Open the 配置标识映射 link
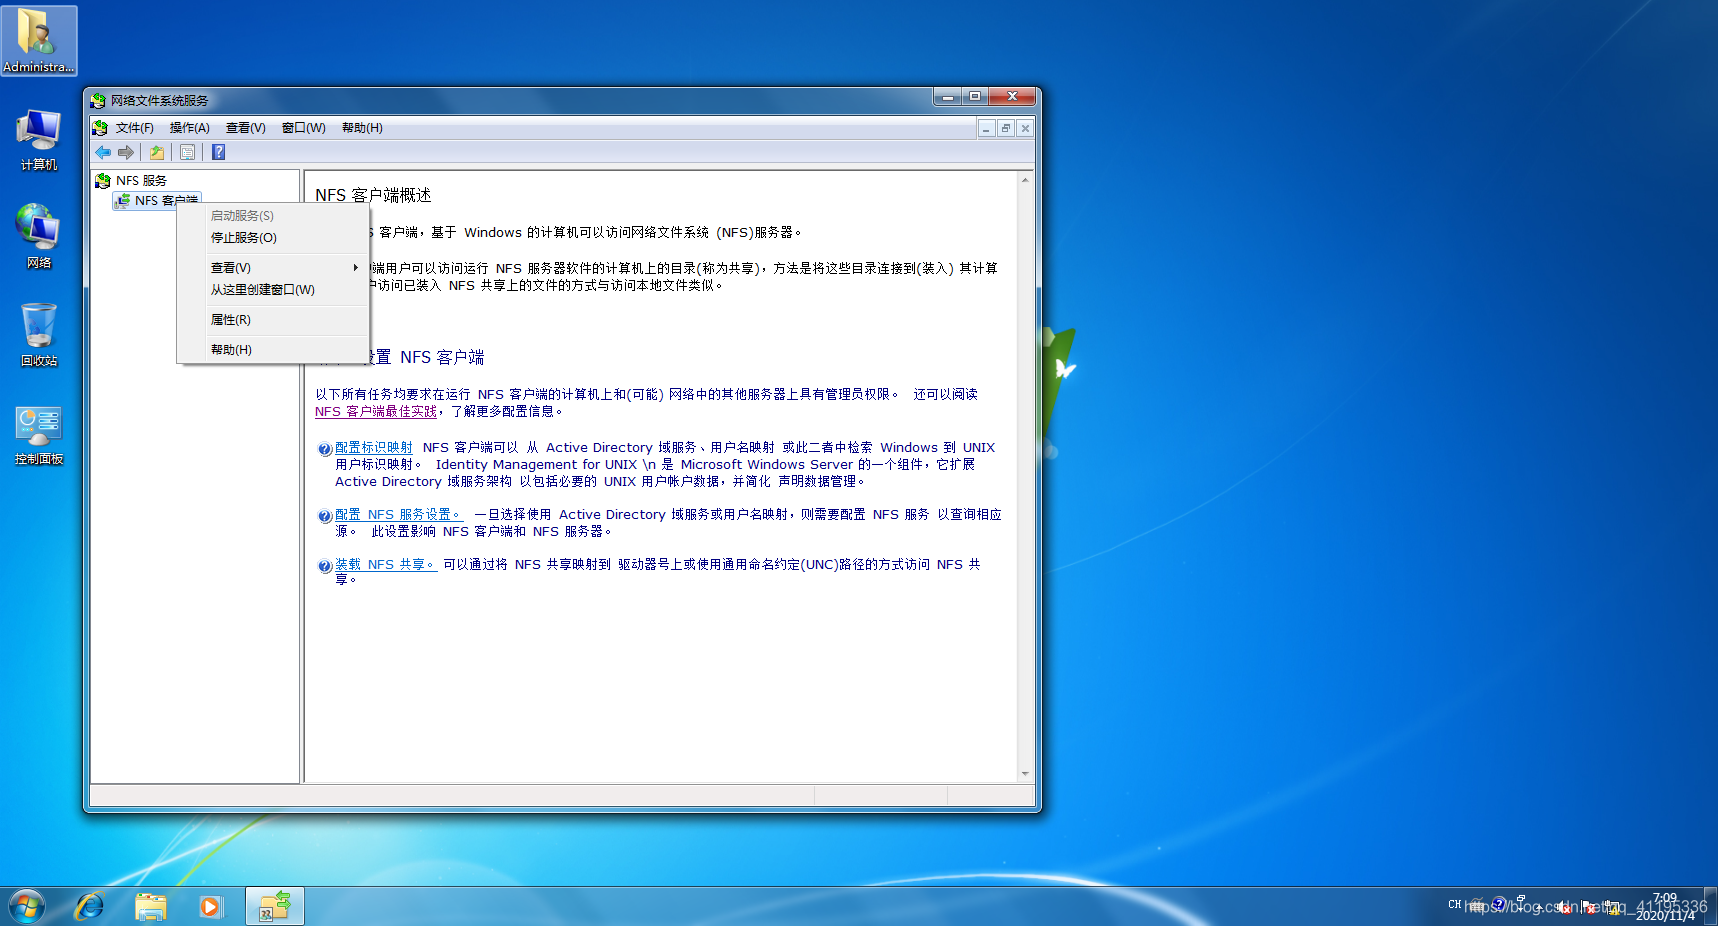The width and height of the screenshot is (1718, 926). pos(374,448)
